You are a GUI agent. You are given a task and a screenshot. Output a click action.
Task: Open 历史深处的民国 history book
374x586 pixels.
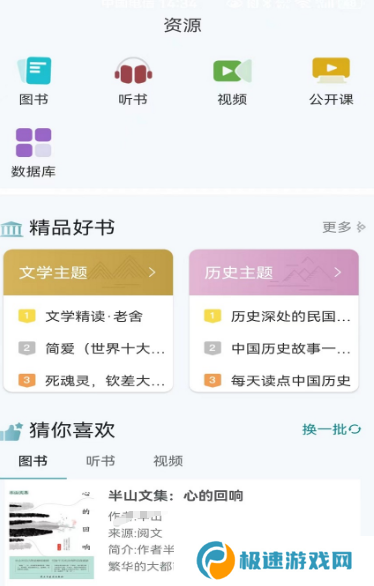[291, 317]
